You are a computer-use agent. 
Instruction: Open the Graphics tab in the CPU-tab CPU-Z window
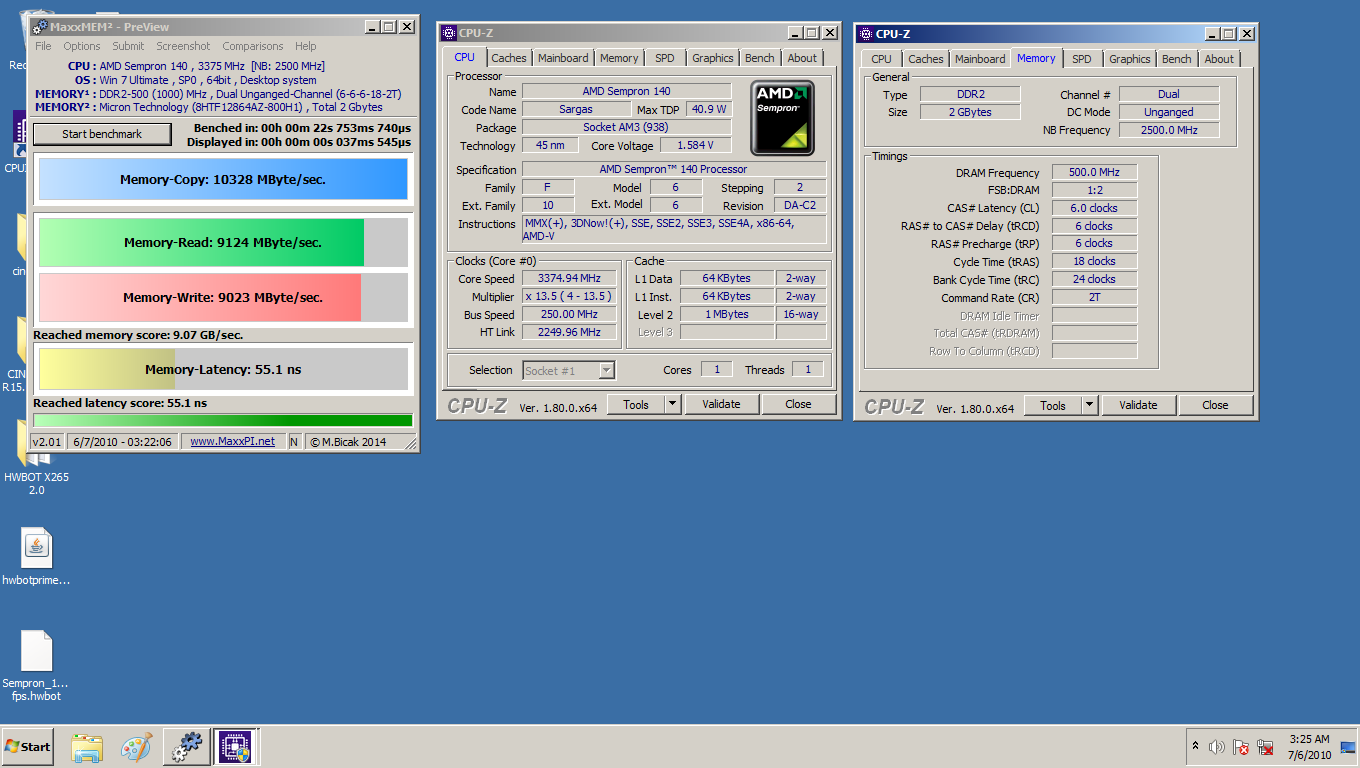(x=712, y=58)
